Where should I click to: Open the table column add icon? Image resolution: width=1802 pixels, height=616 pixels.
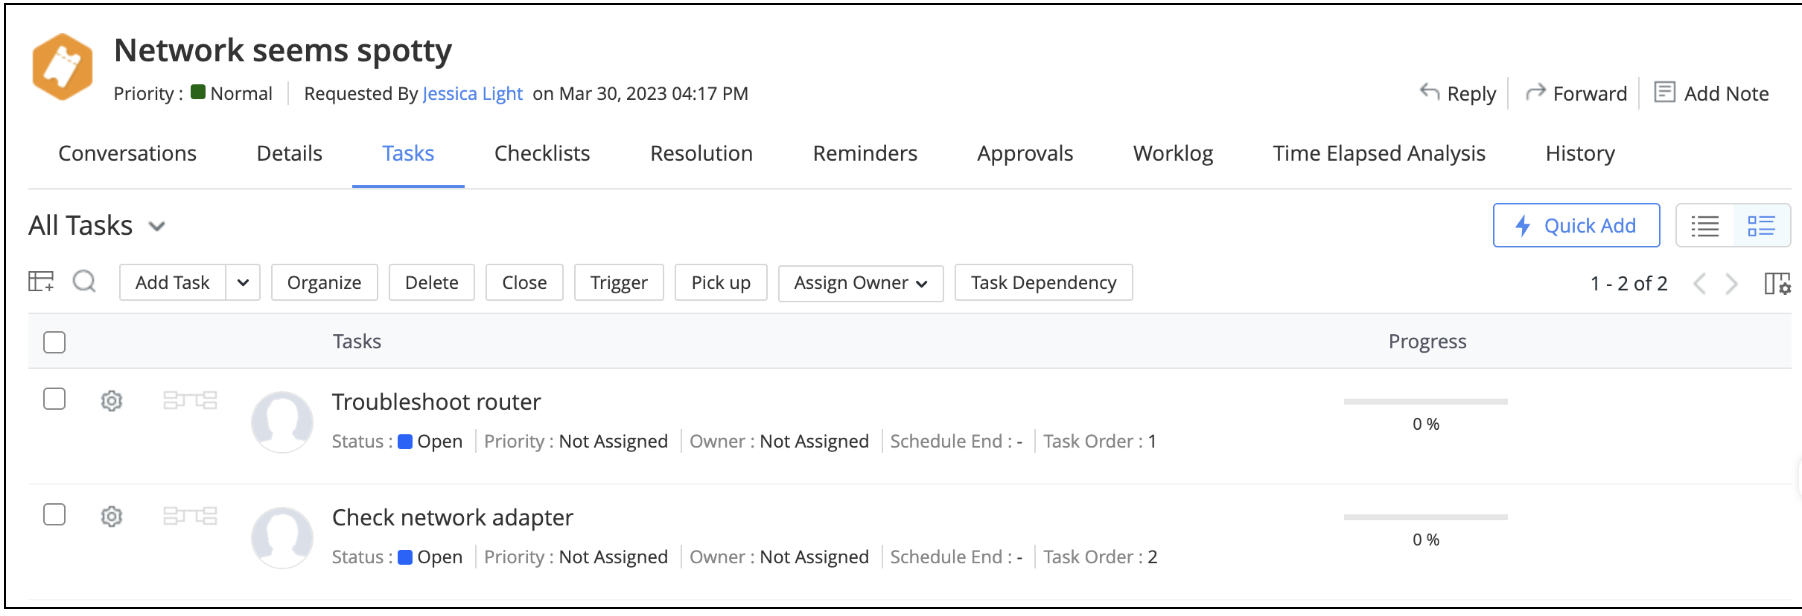click(41, 282)
